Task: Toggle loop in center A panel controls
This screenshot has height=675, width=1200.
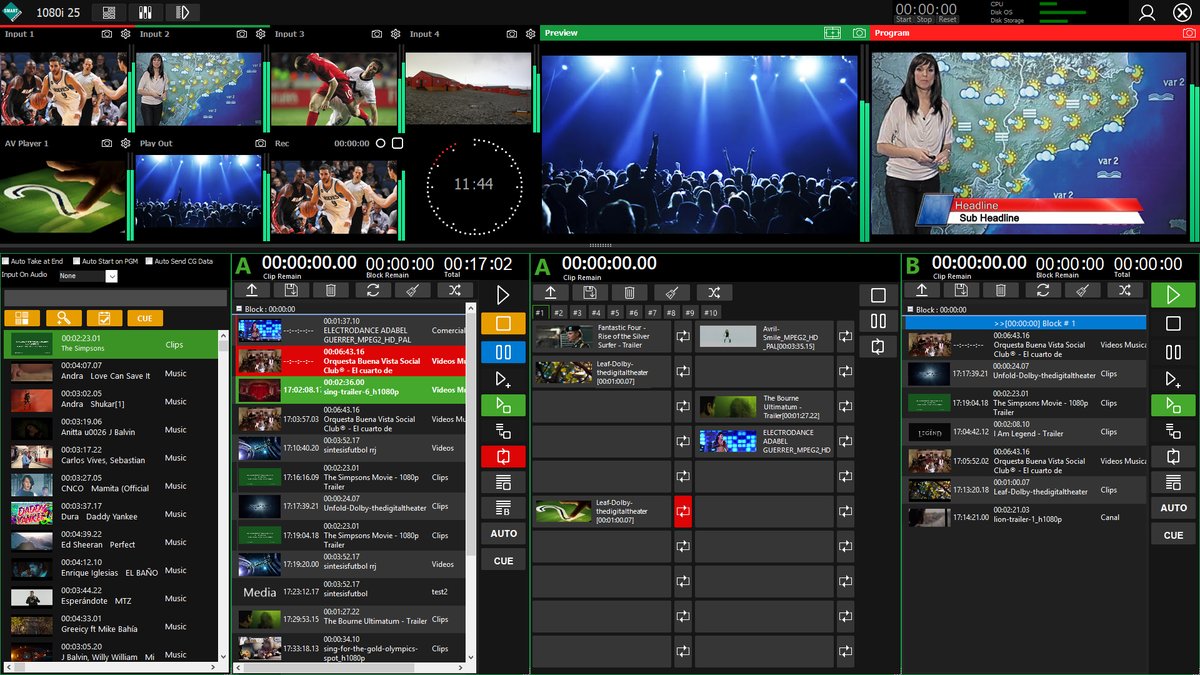Action: 878,347
